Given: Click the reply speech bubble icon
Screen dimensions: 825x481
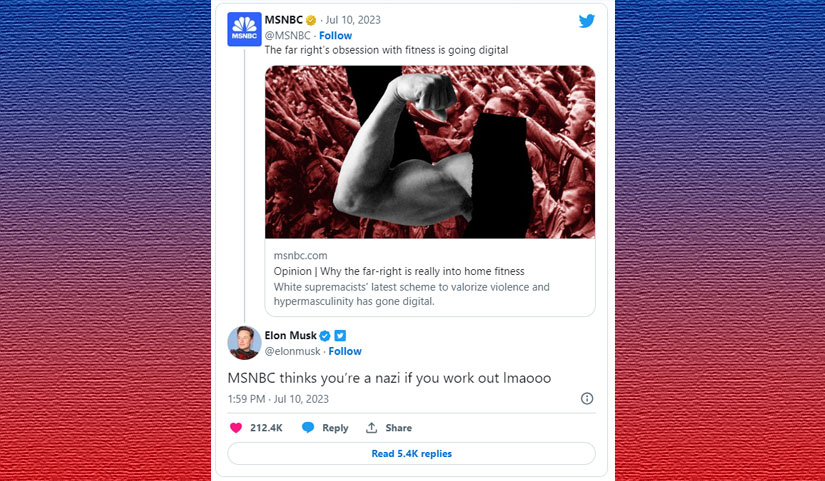Looking at the screenshot, I should 308,428.
